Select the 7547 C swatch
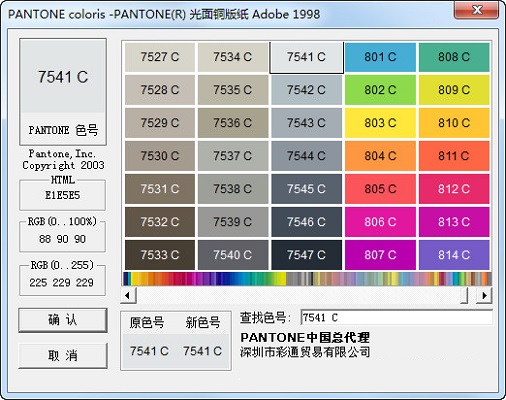The height and width of the screenshot is (400, 506). pos(307,255)
